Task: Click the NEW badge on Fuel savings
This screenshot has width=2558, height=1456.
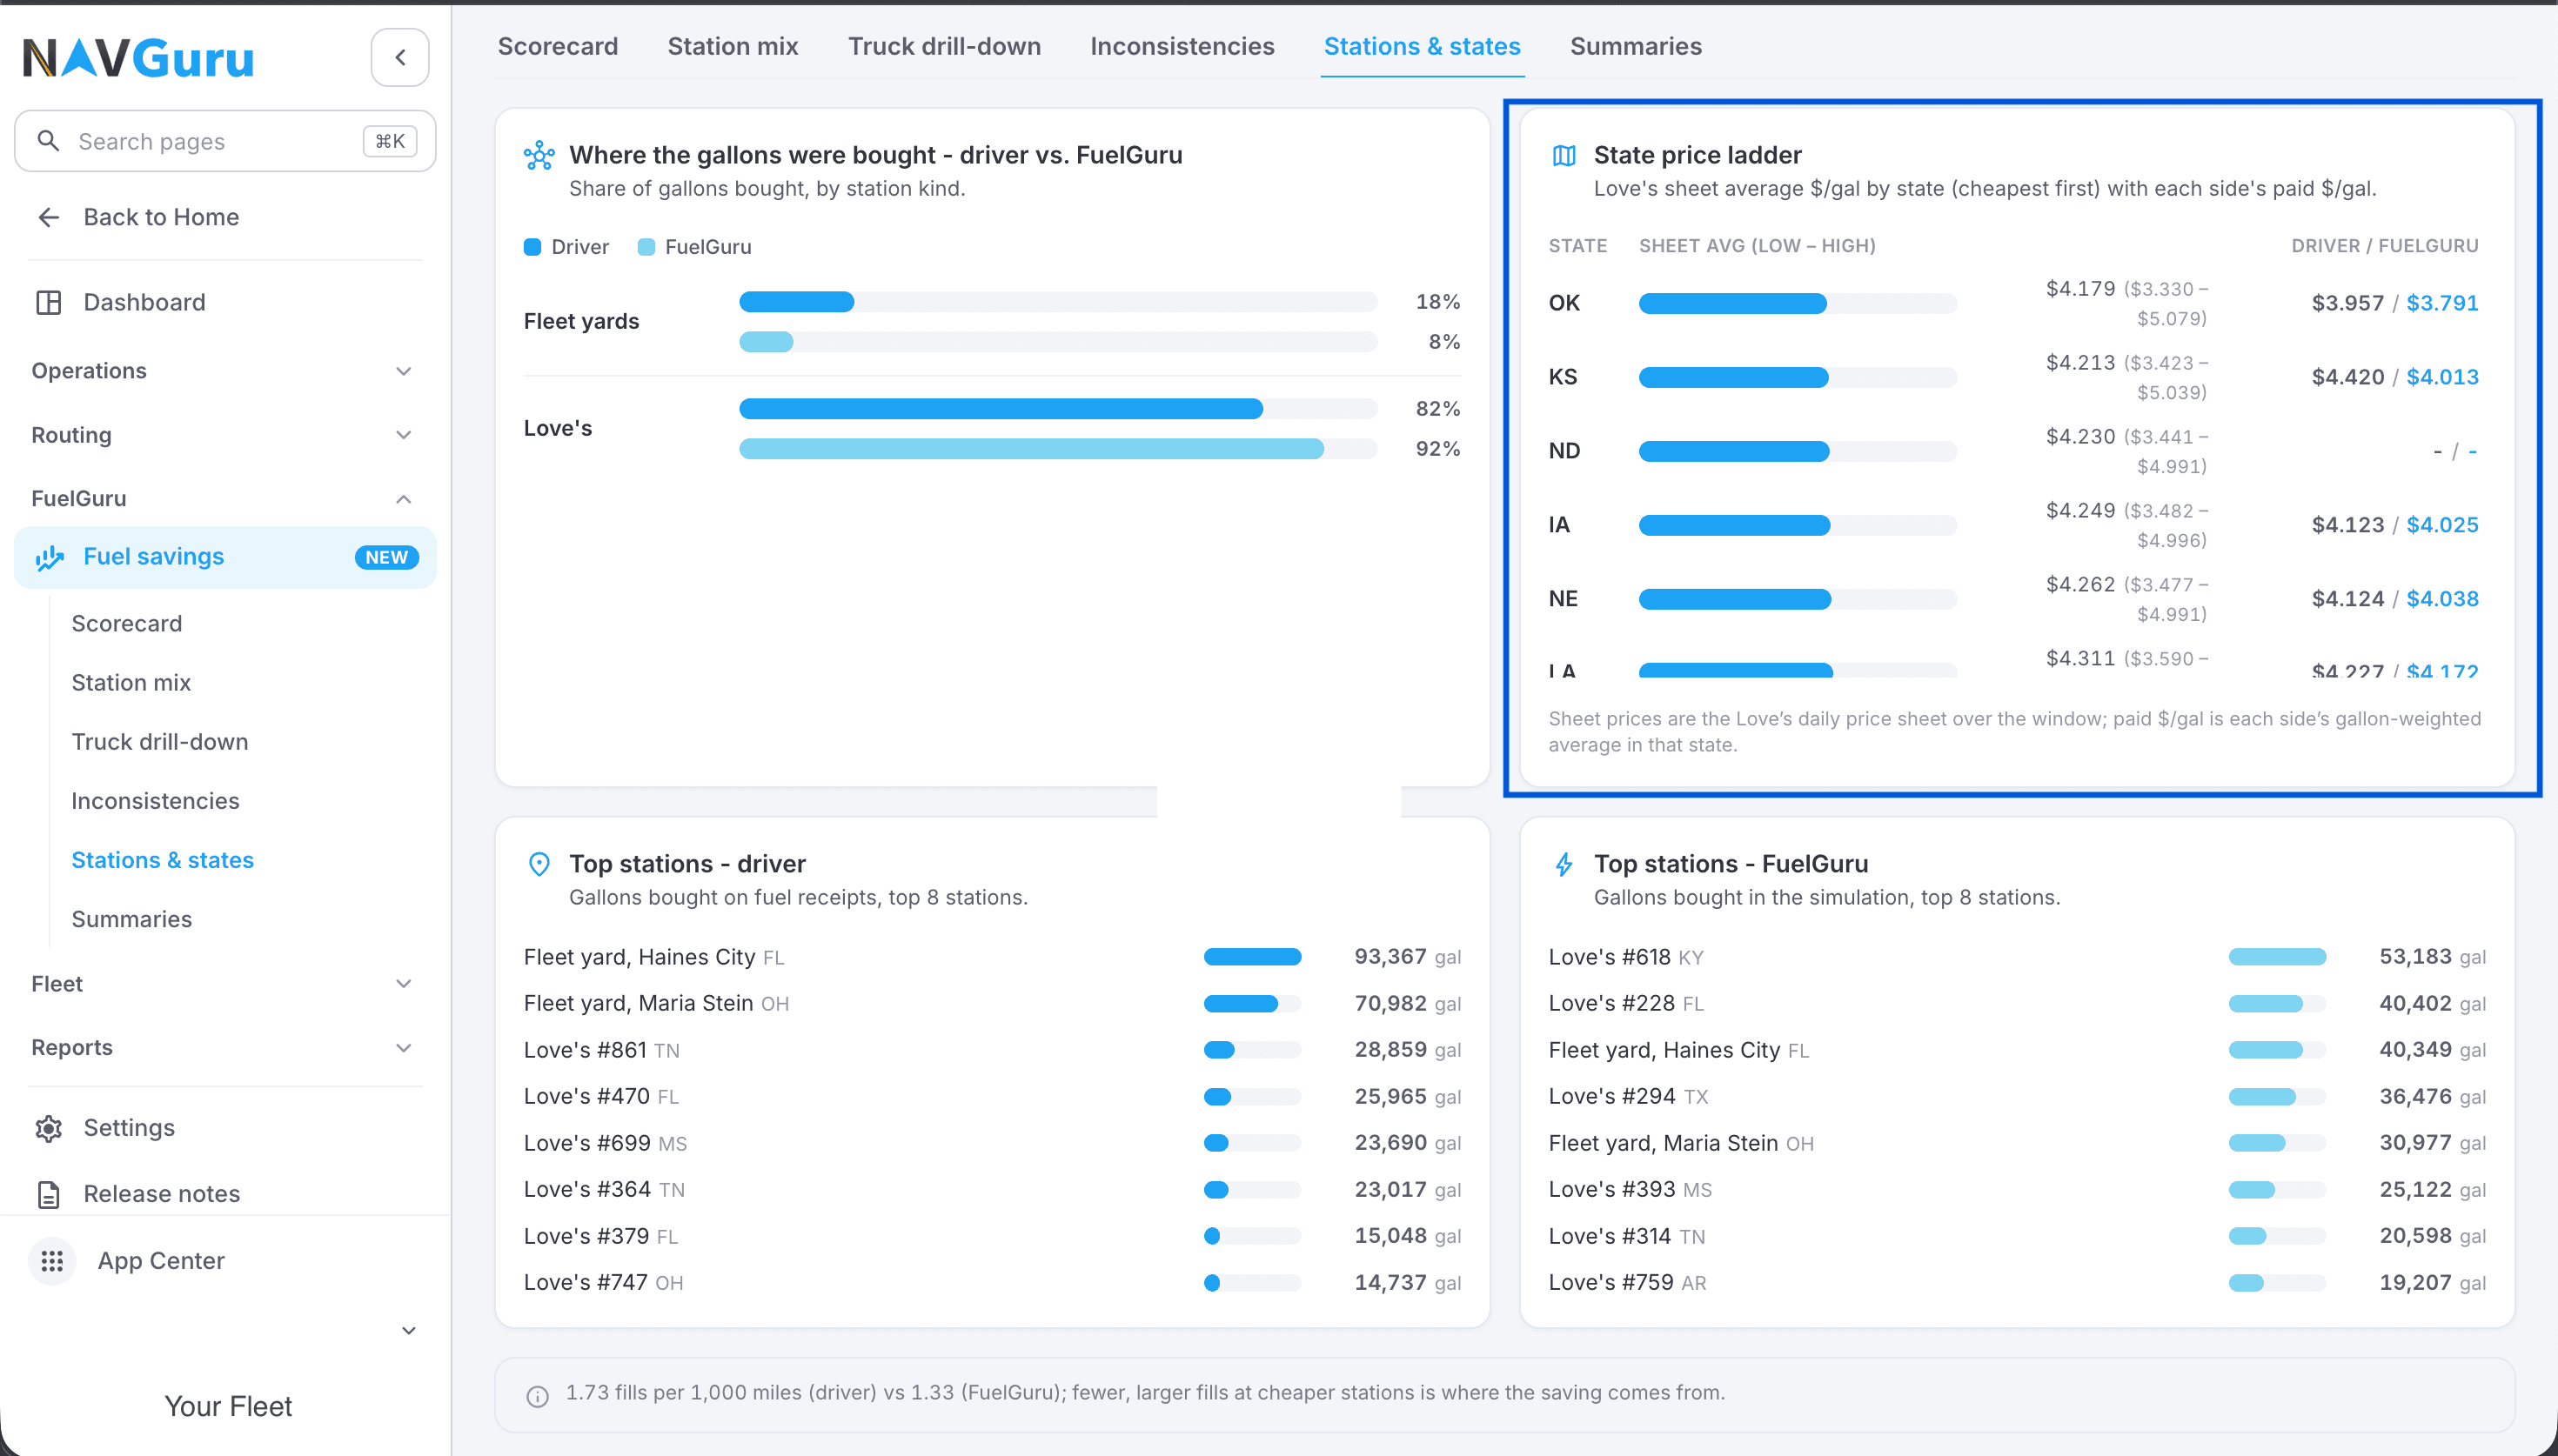Action: pyautogui.click(x=386, y=557)
